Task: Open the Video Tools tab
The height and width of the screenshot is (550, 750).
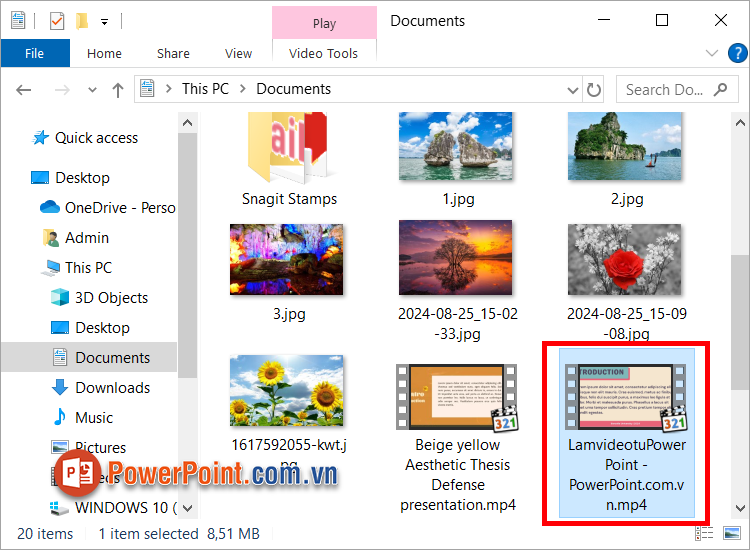Action: point(324,53)
